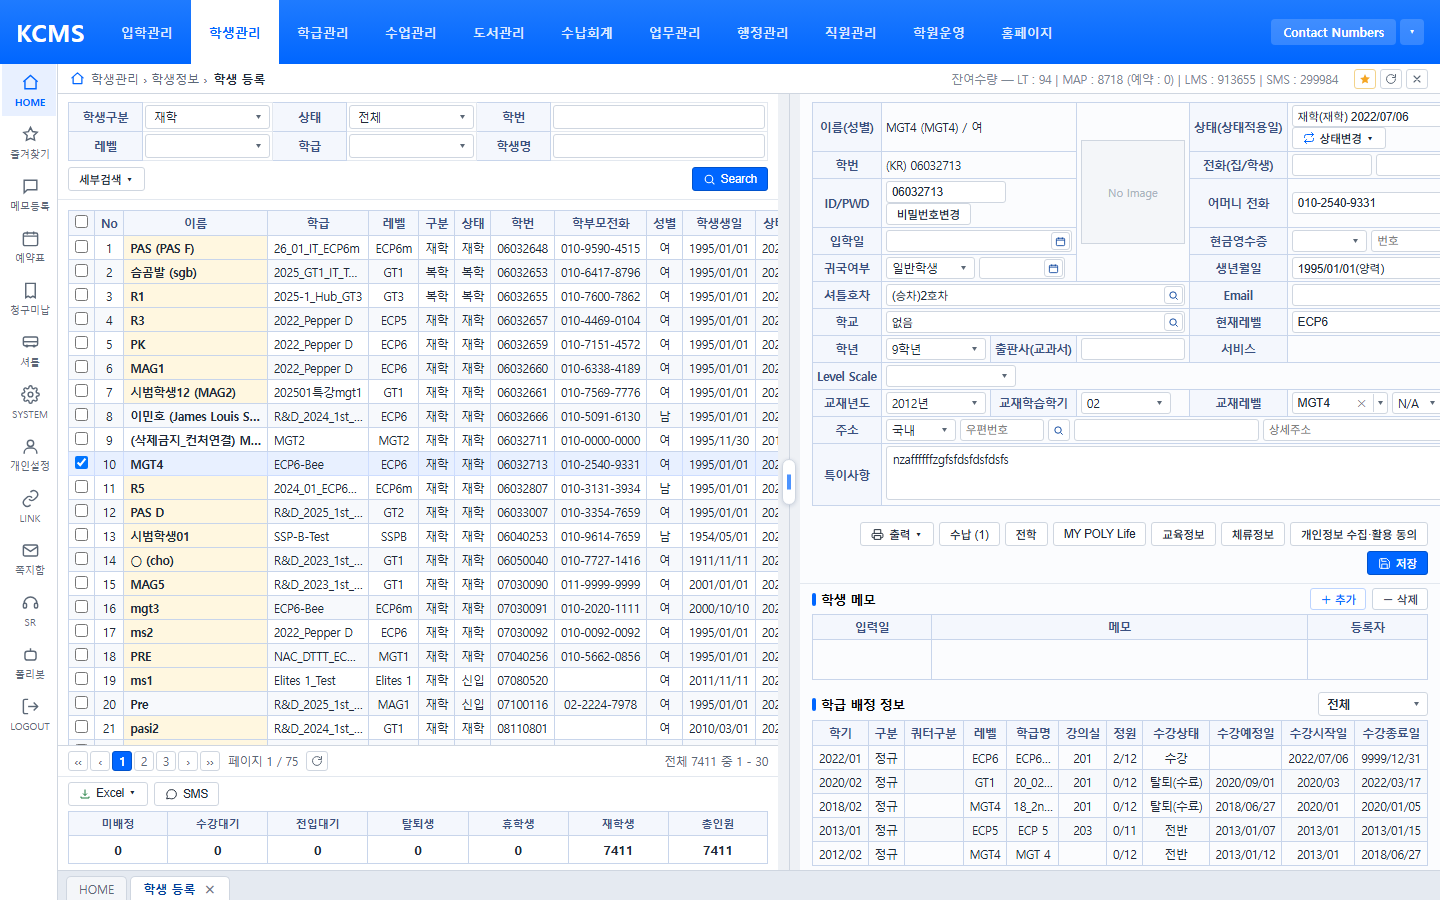Open the 도서관리 top menu
Viewport: 1440px width, 900px height.
coord(499,33)
